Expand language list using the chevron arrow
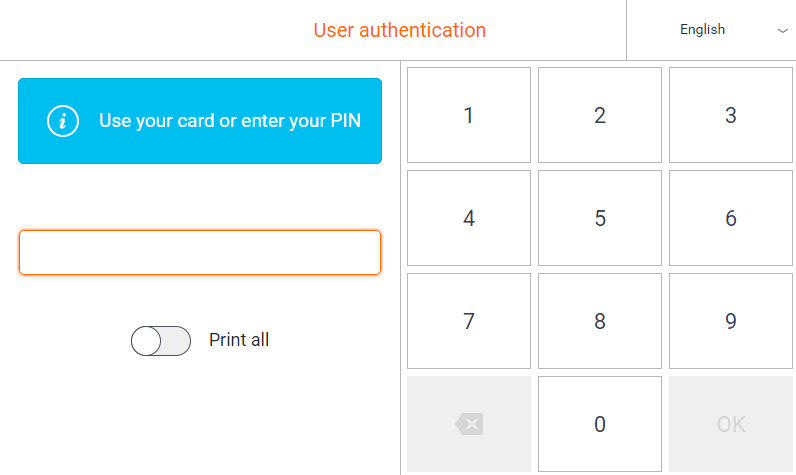The height and width of the screenshot is (475, 796). 782,31
